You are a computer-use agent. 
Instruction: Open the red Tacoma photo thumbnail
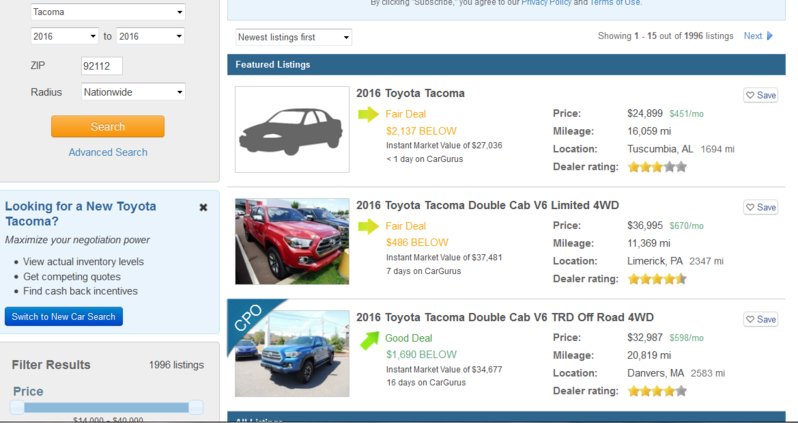click(x=292, y=241)
